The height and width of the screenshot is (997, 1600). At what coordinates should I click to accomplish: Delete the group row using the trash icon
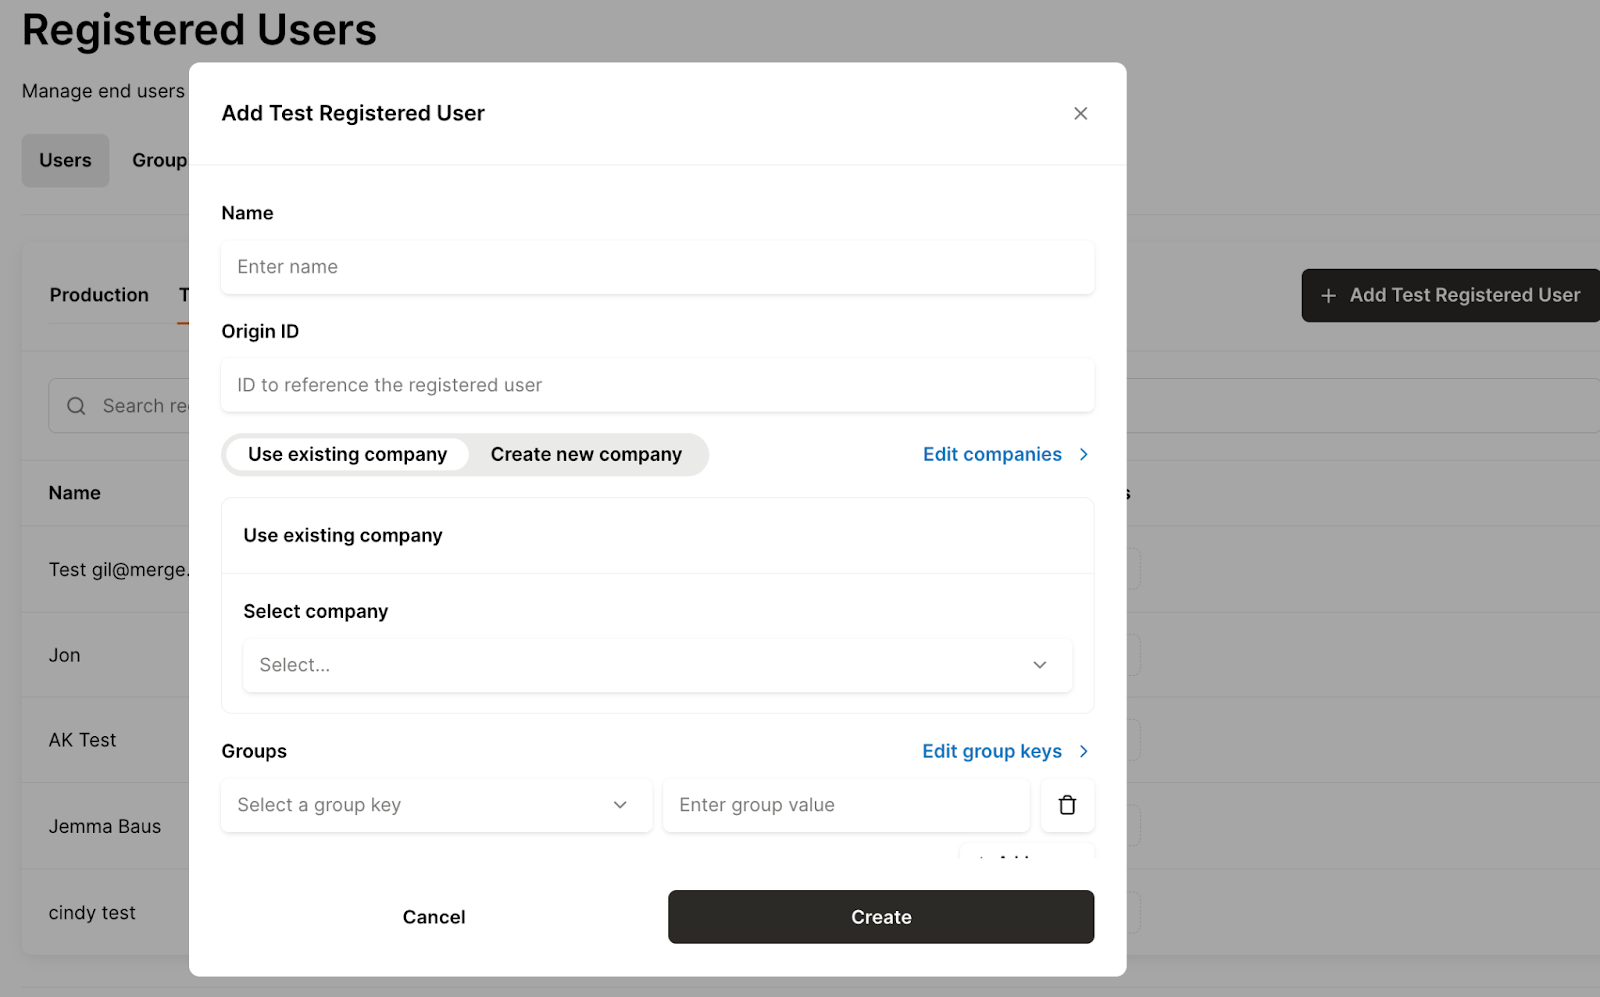pos(1067,805)
